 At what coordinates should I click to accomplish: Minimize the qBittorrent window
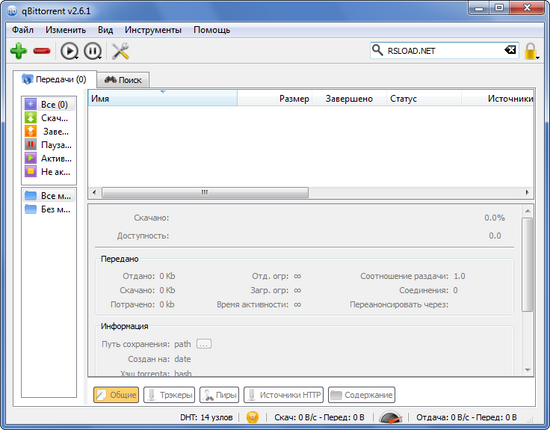coord(479,8)
